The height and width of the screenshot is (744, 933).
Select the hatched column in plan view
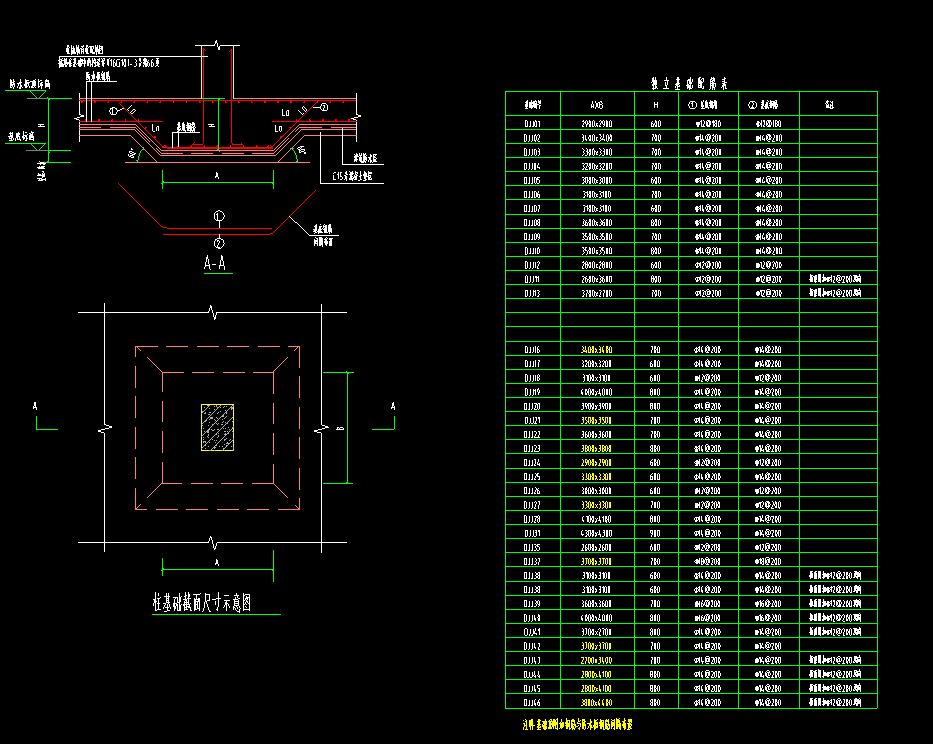[217, 427]
